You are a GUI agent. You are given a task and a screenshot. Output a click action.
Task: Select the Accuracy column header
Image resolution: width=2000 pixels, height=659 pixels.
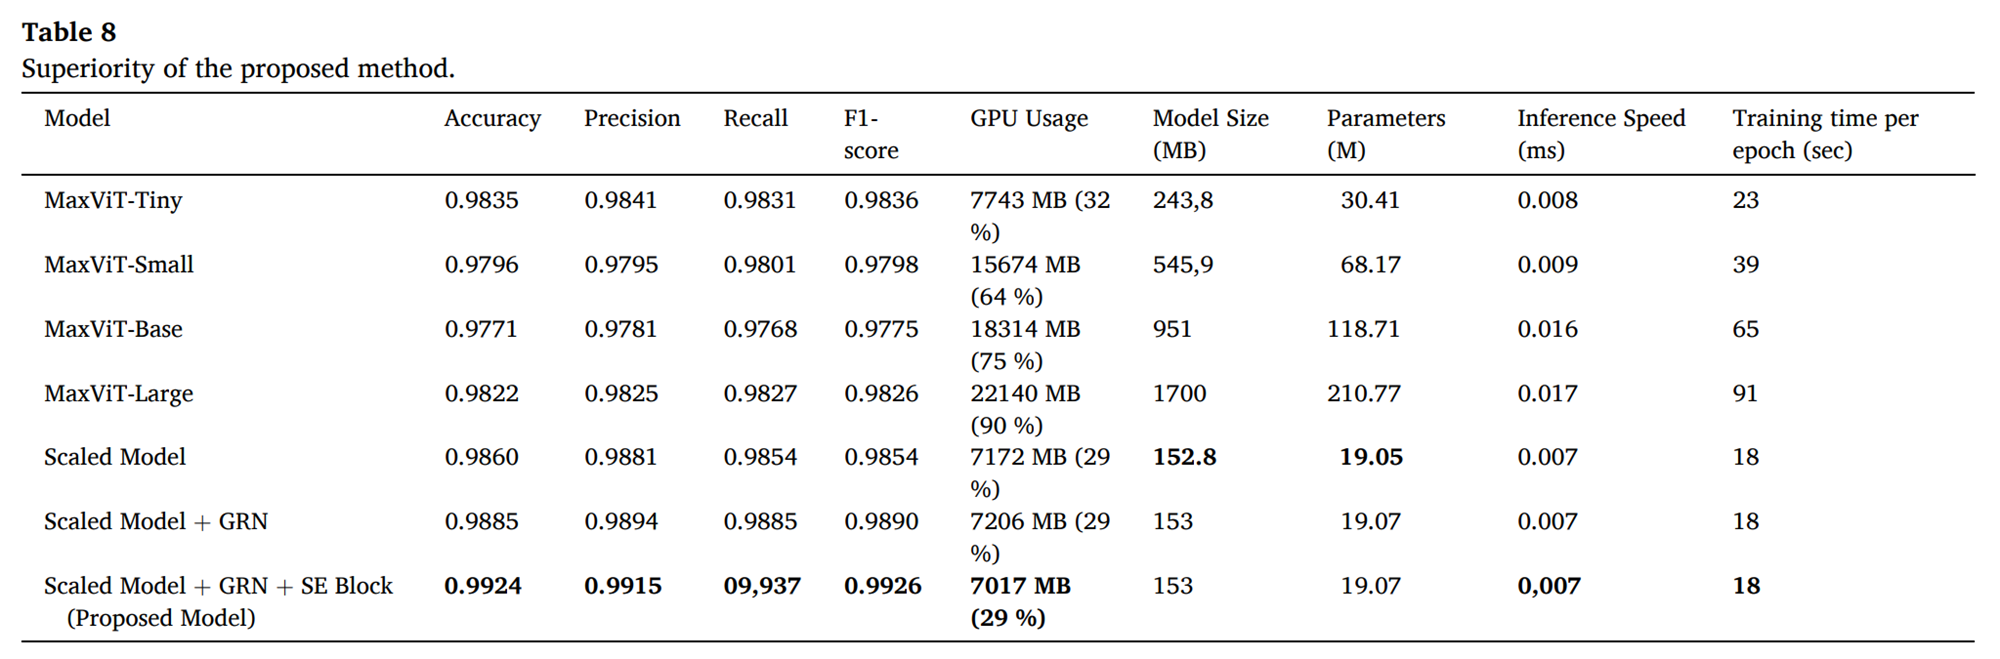(492, 118)
